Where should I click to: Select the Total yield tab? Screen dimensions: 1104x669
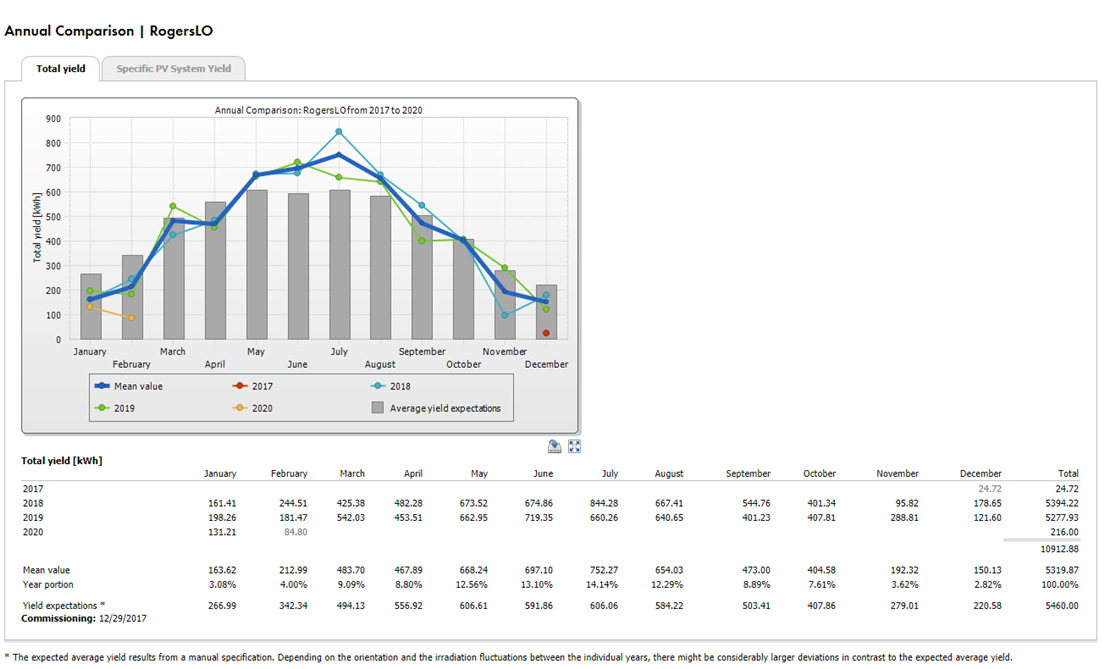coord(61,69)
